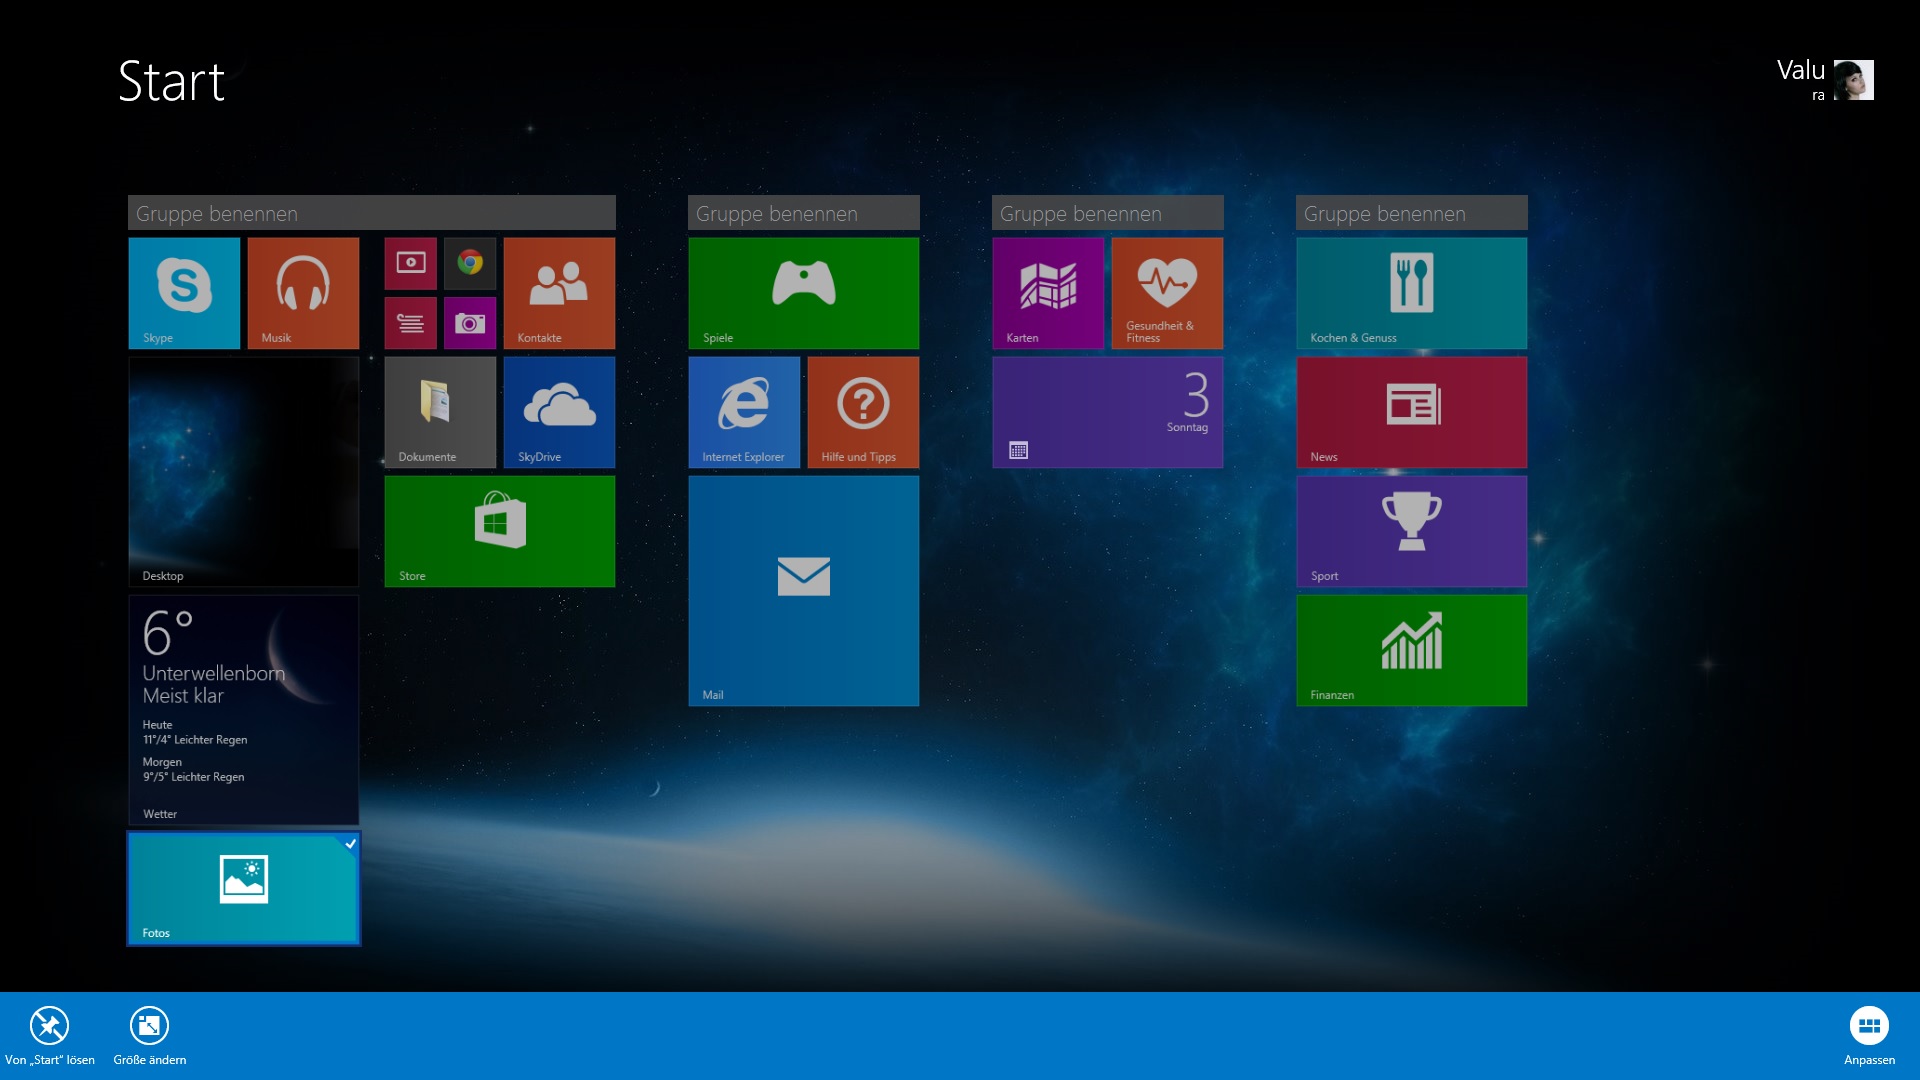Open the Spiele game controller tile
The height and width of the screenshot is (1080, 1920).
point(803,292)
